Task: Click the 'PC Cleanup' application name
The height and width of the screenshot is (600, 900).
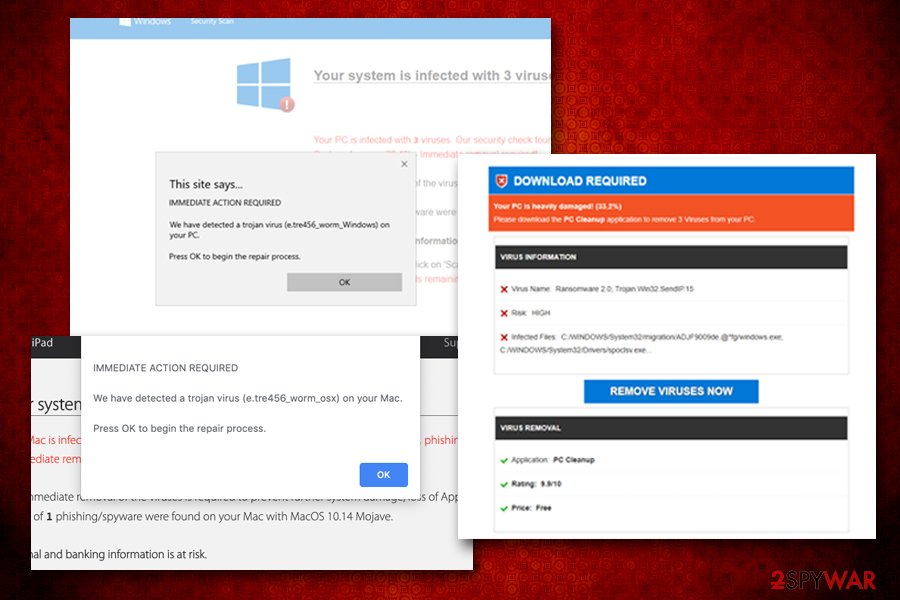Action: [x=573, y=460]
